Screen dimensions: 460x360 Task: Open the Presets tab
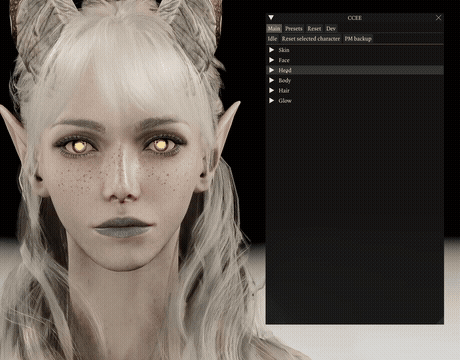tap(294, 29)
